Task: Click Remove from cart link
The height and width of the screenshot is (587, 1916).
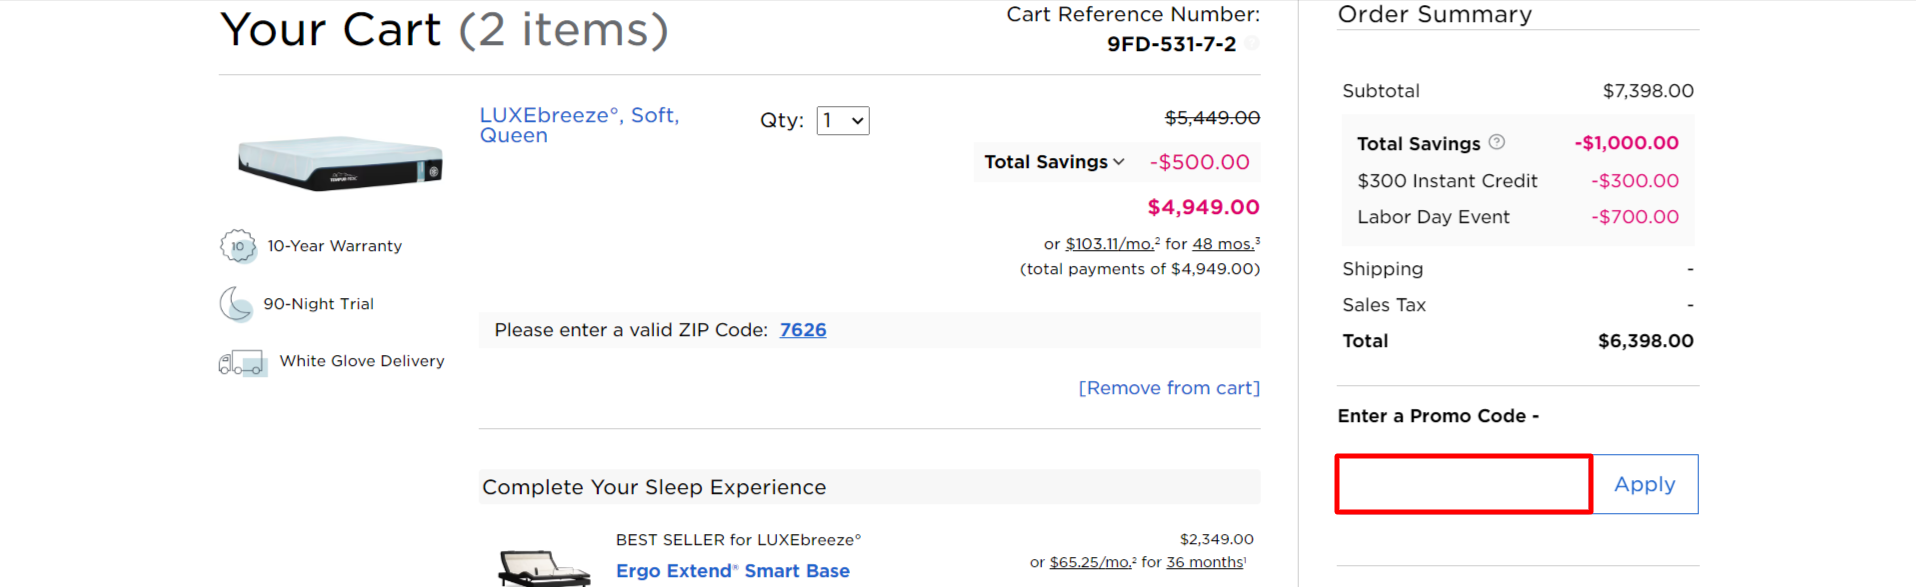Action: point(1169,388)
